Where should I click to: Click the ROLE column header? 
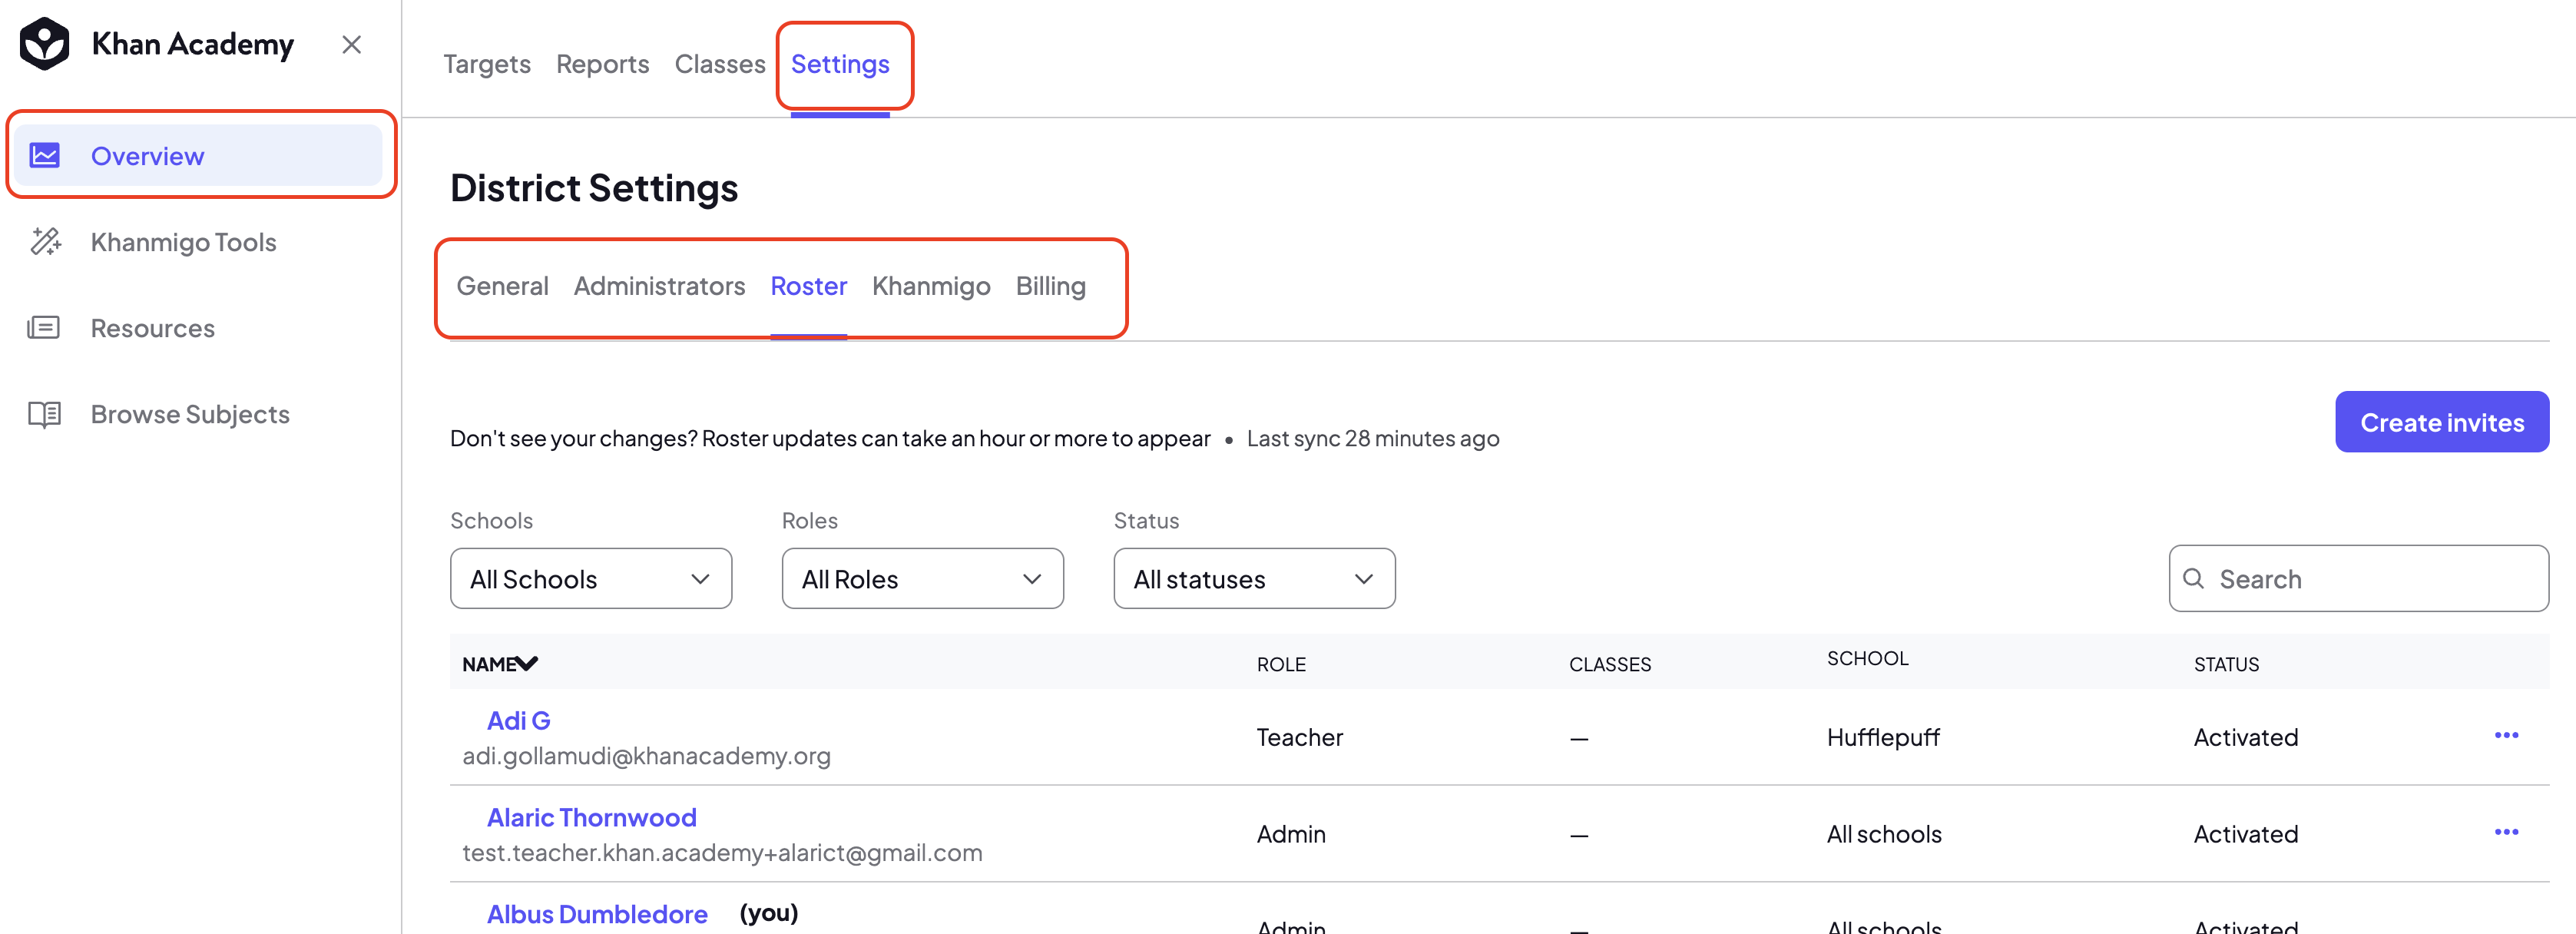1281,664
